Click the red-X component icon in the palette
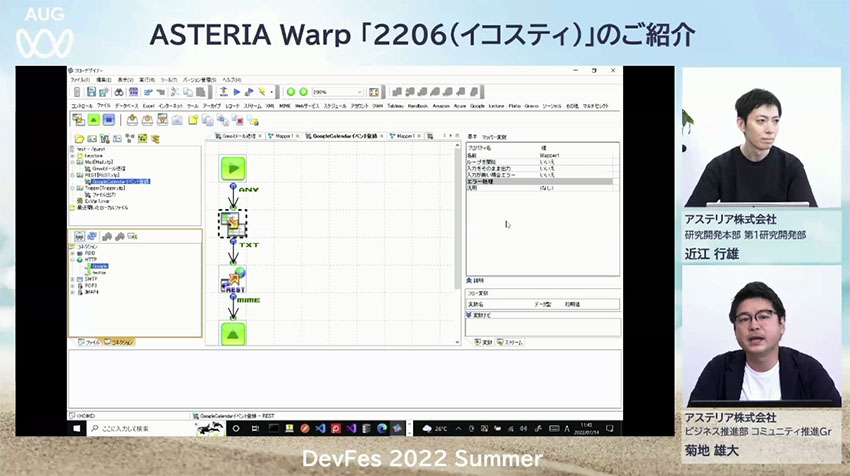 (x=237, y=120)
